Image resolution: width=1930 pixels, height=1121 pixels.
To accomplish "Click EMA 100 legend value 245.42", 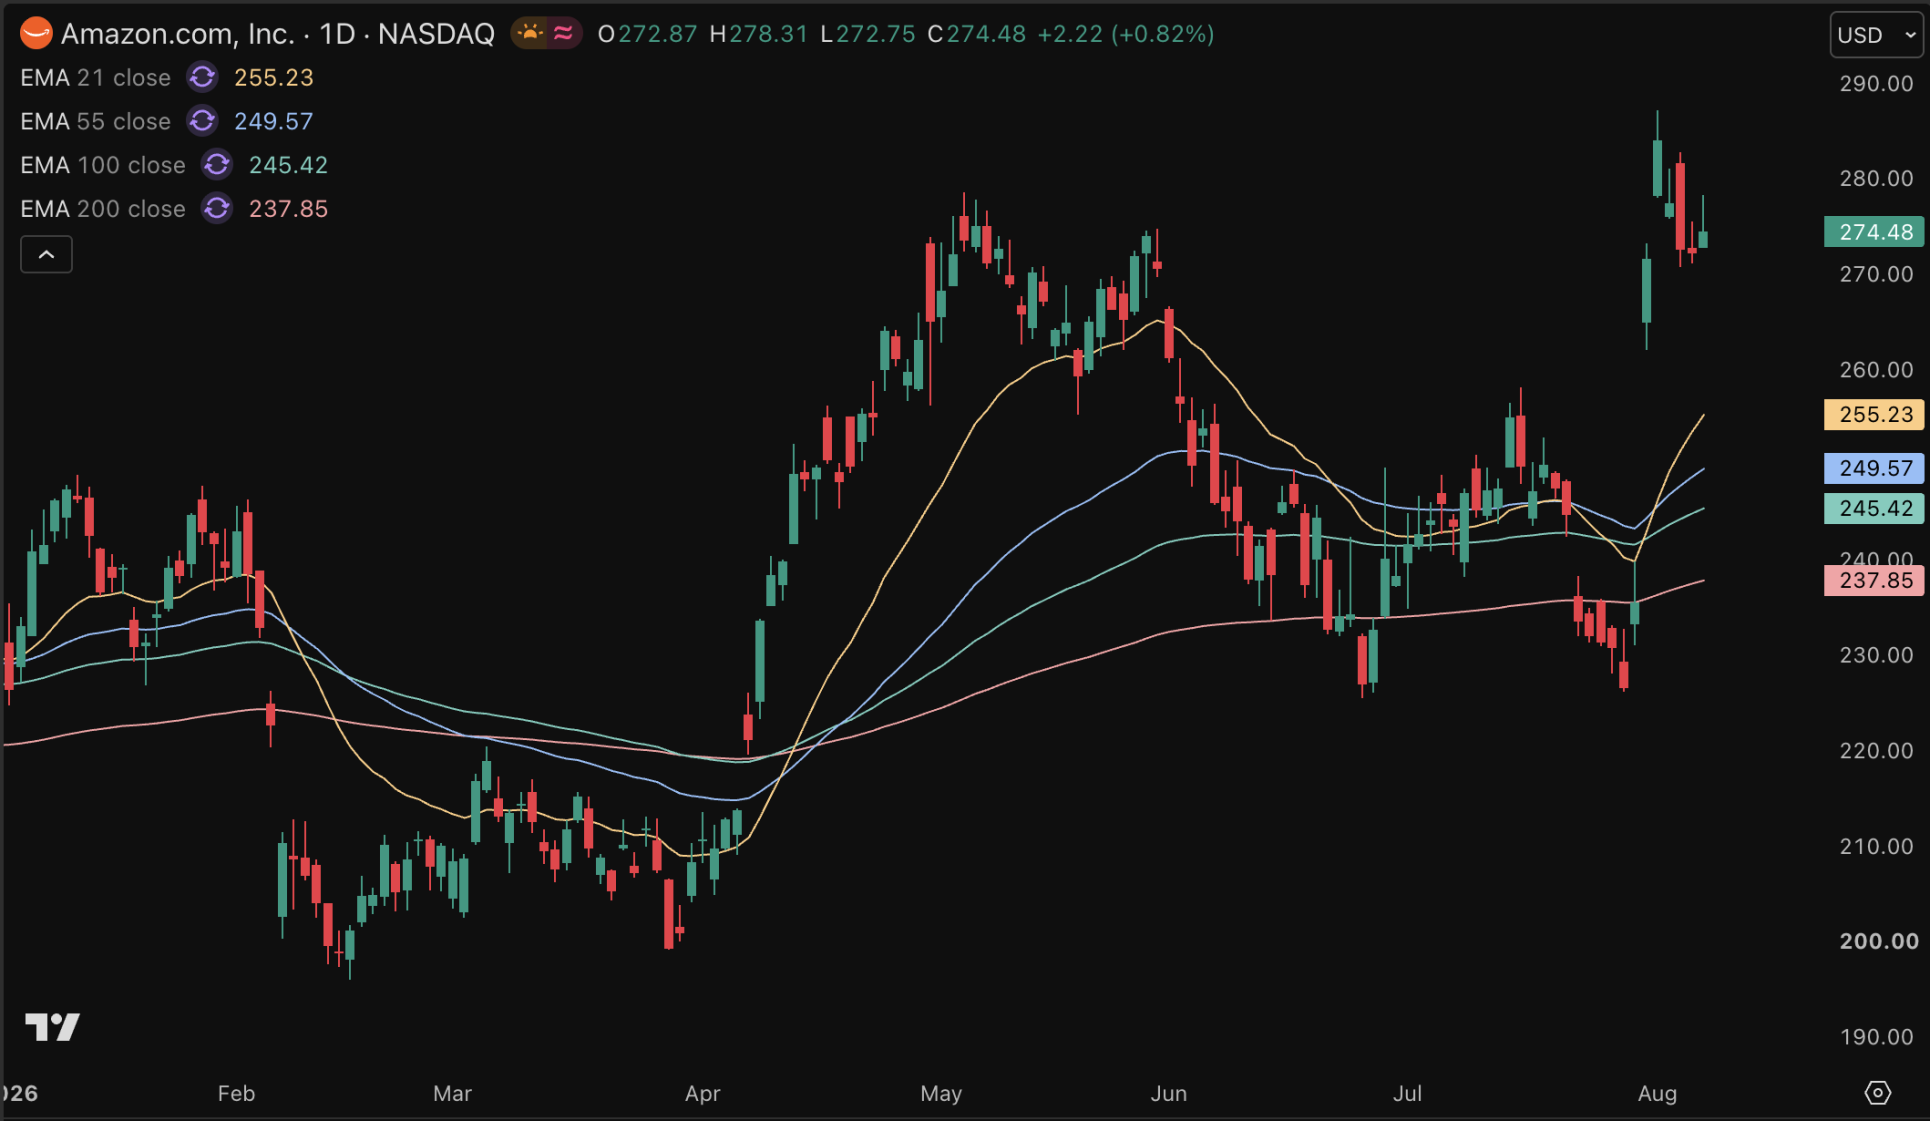I will coord(289,165).
